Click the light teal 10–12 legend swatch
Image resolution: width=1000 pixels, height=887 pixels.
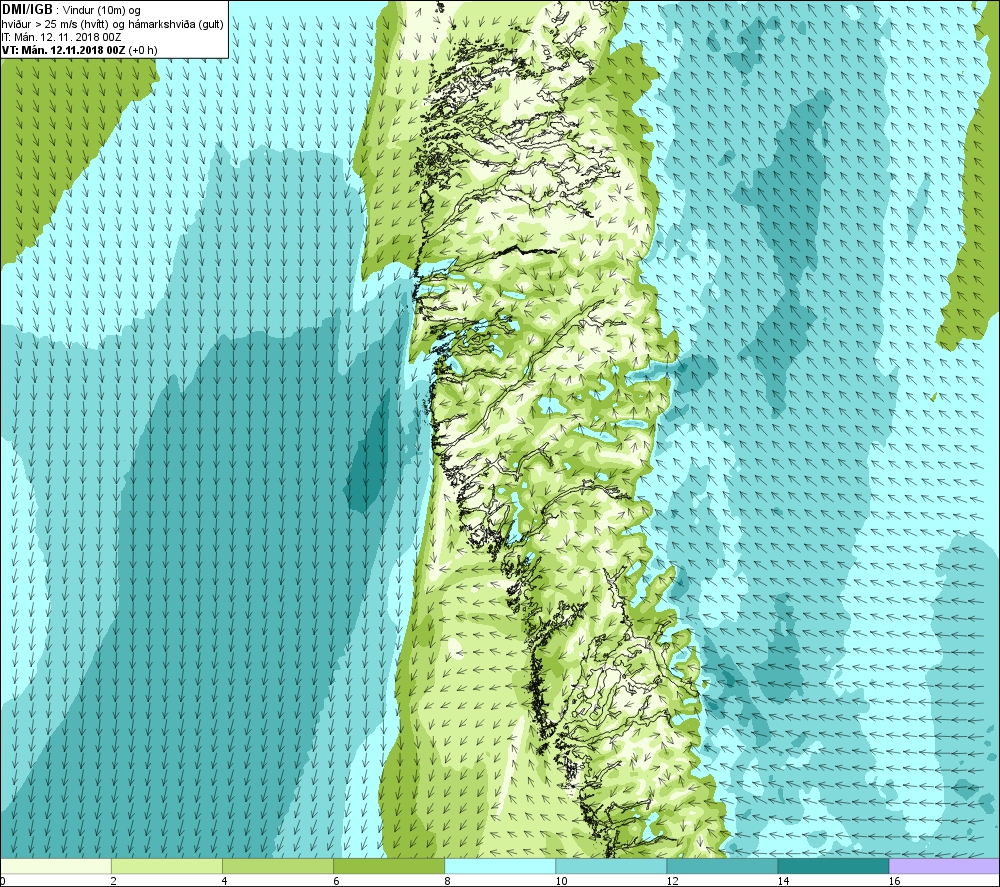[x=611, y=866]
